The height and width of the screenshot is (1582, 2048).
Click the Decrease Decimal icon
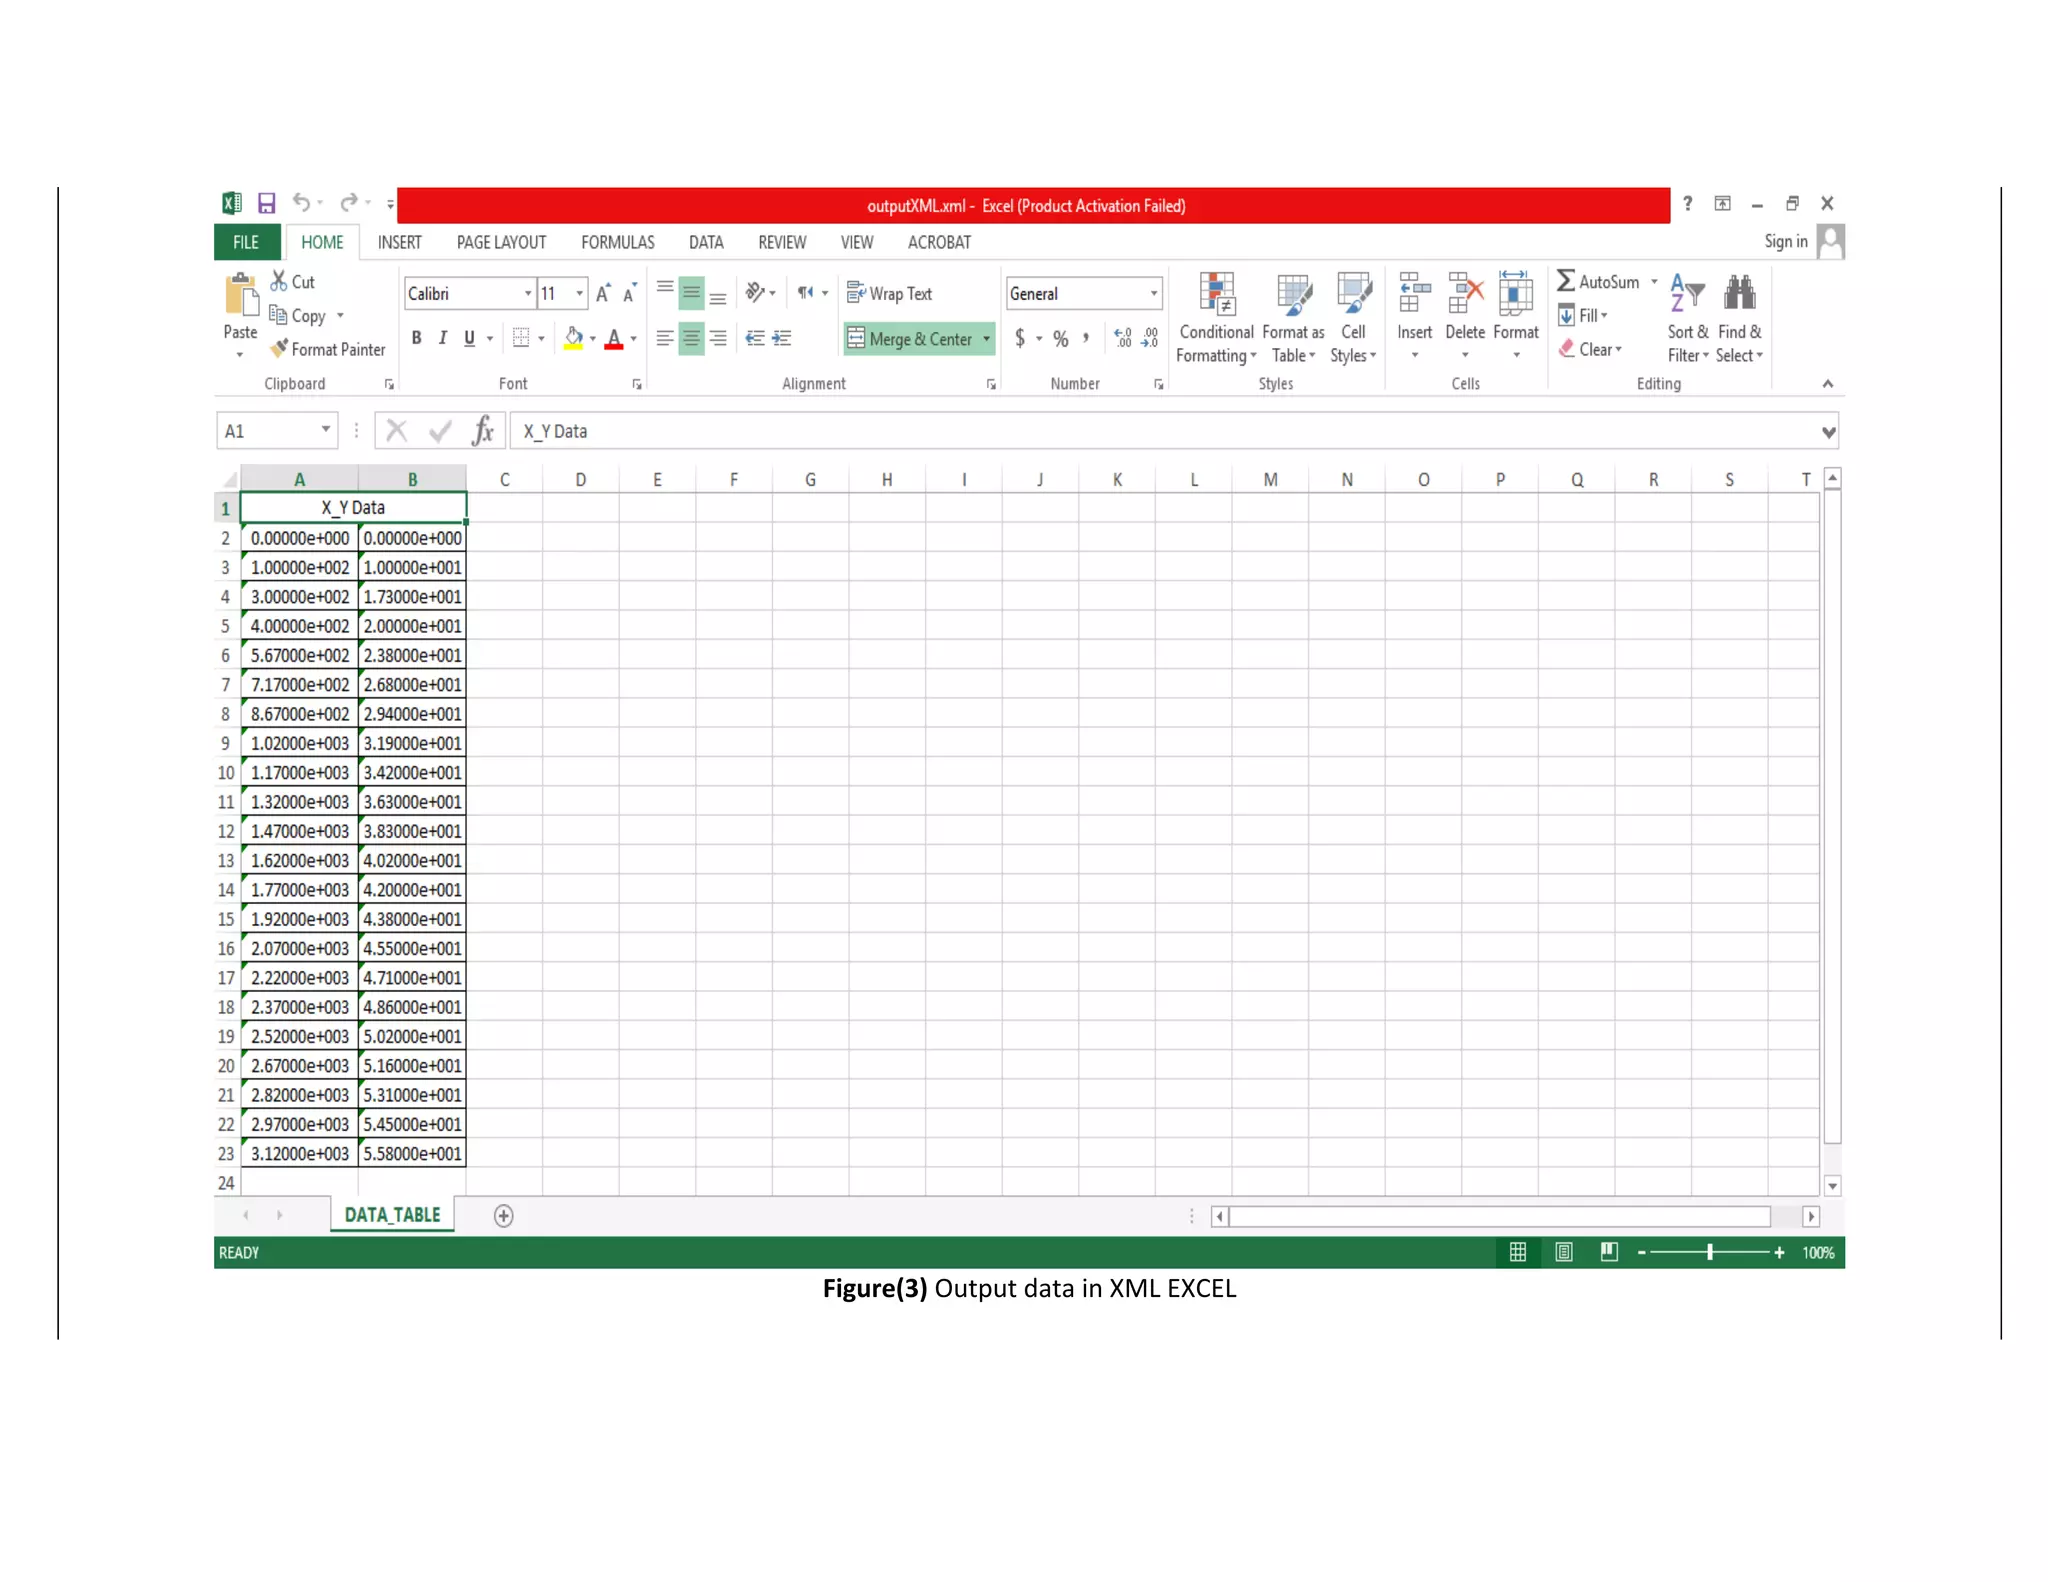[1150, 338]
